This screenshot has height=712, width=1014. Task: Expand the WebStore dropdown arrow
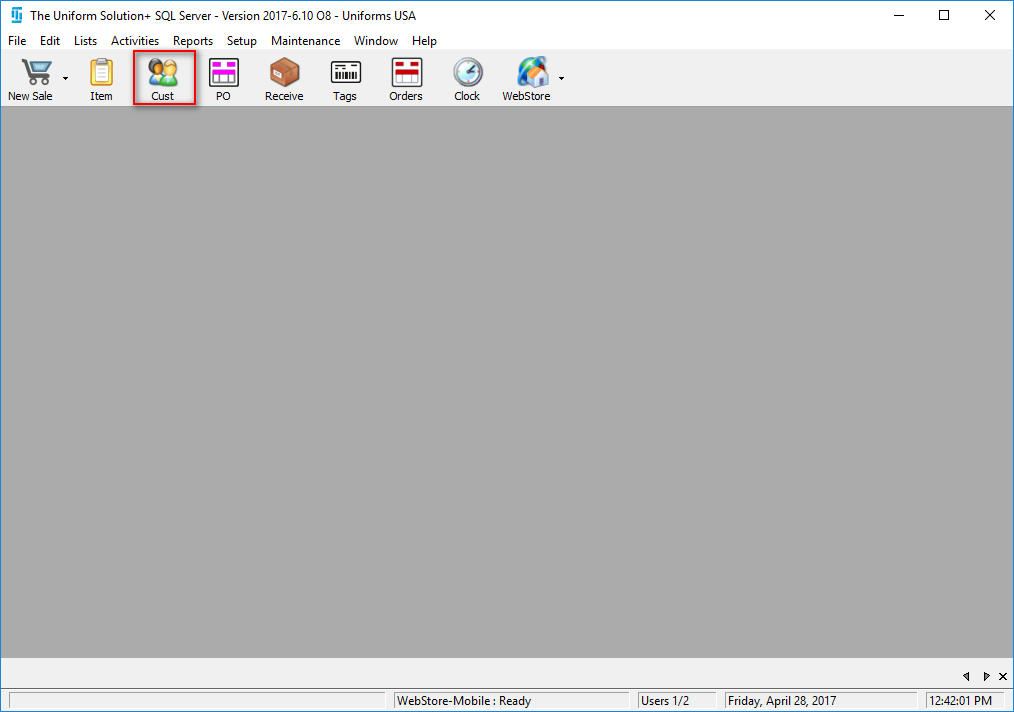click(x=561, y=78)
